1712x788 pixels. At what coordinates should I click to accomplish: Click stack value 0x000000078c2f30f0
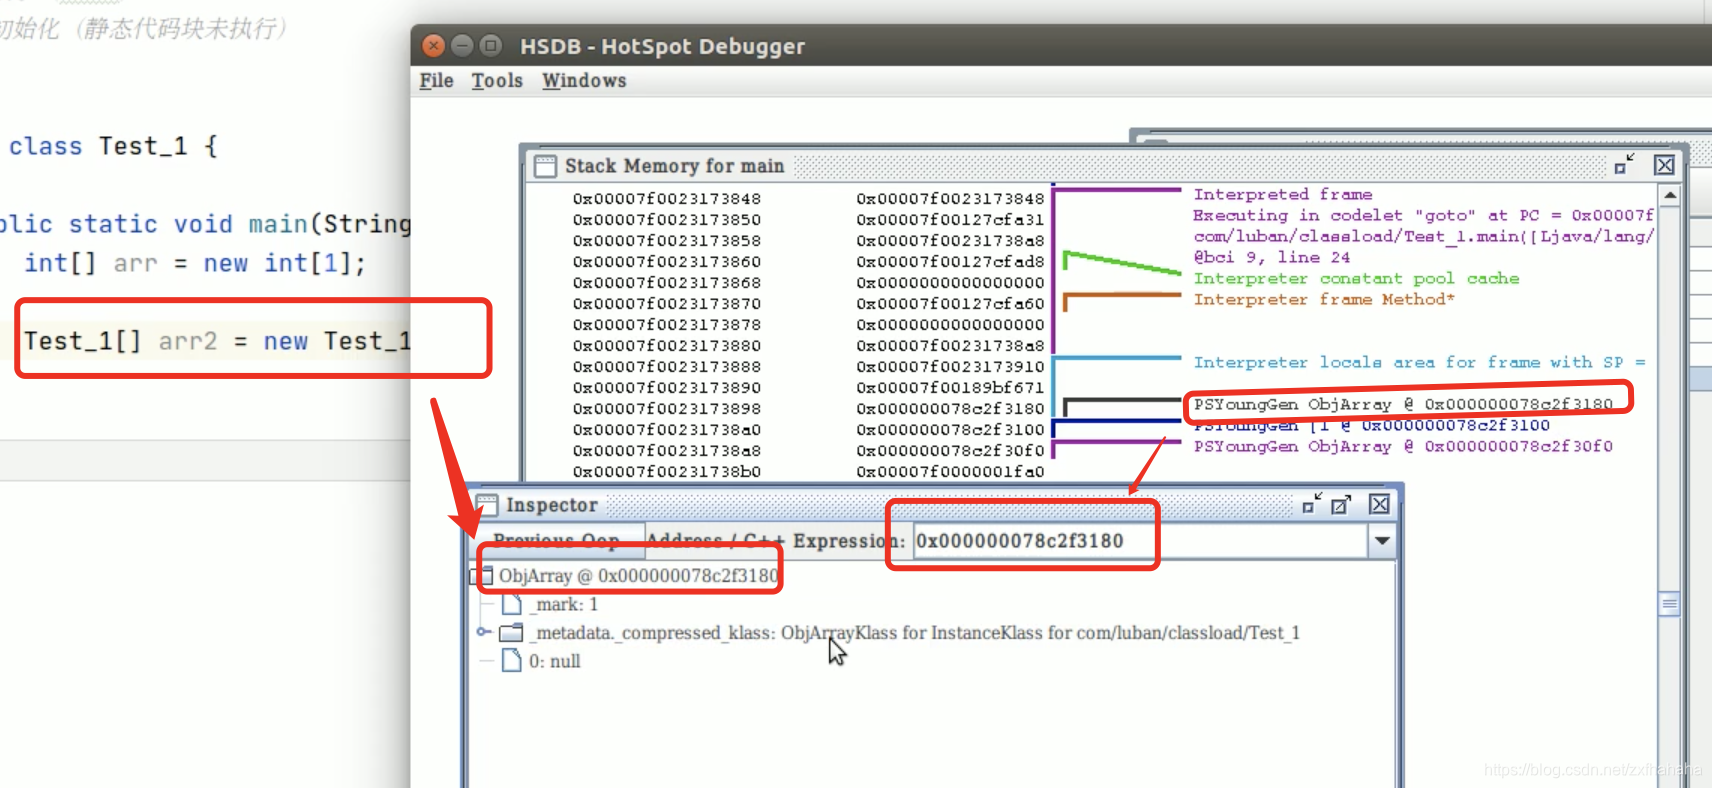[x=950, y=451]
